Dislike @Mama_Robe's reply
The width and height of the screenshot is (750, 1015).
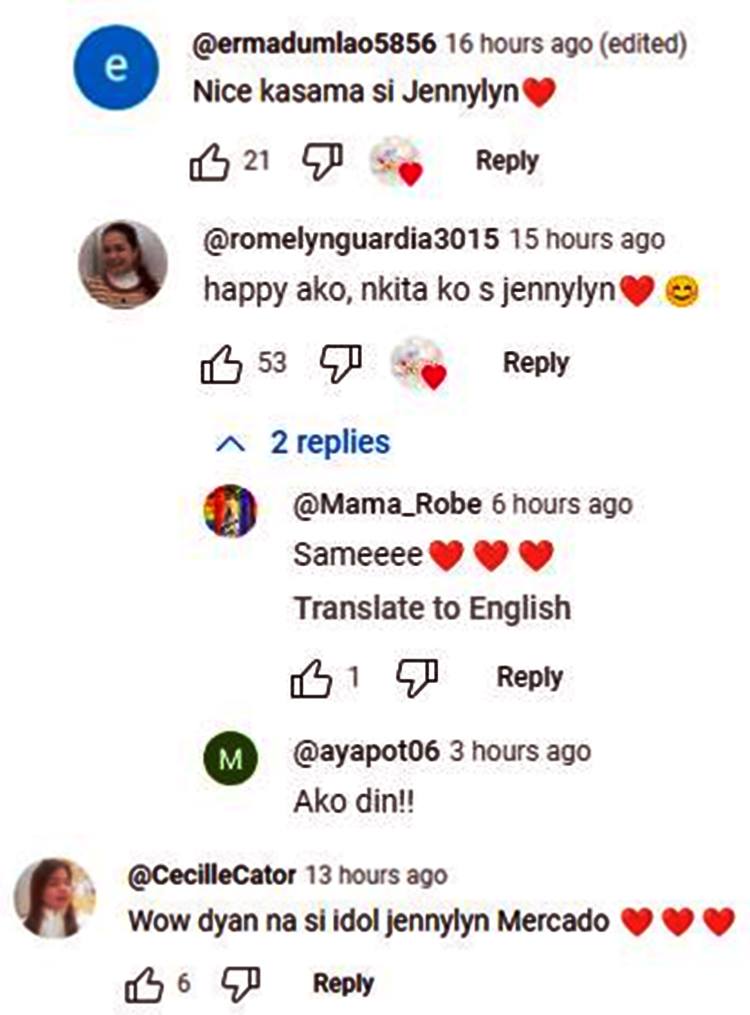(417, 678)
